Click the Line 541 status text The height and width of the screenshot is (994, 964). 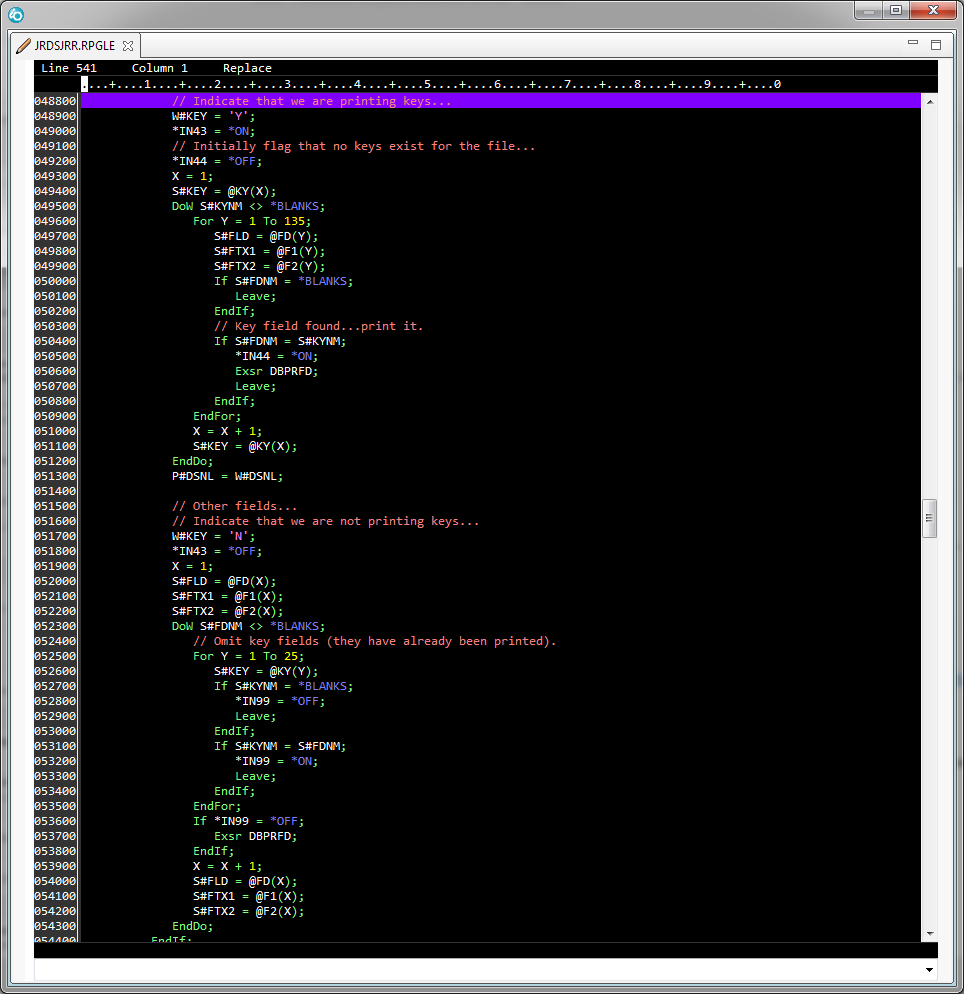(68, 68)
